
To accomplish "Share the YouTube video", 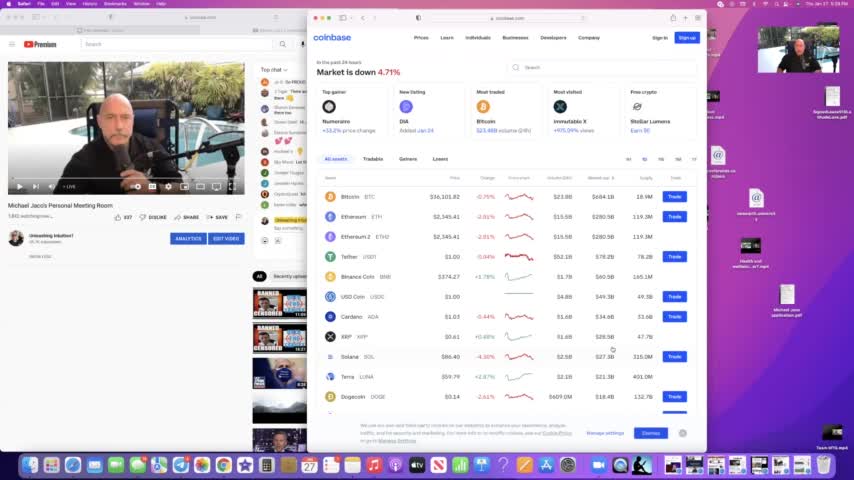I will 187,217.
